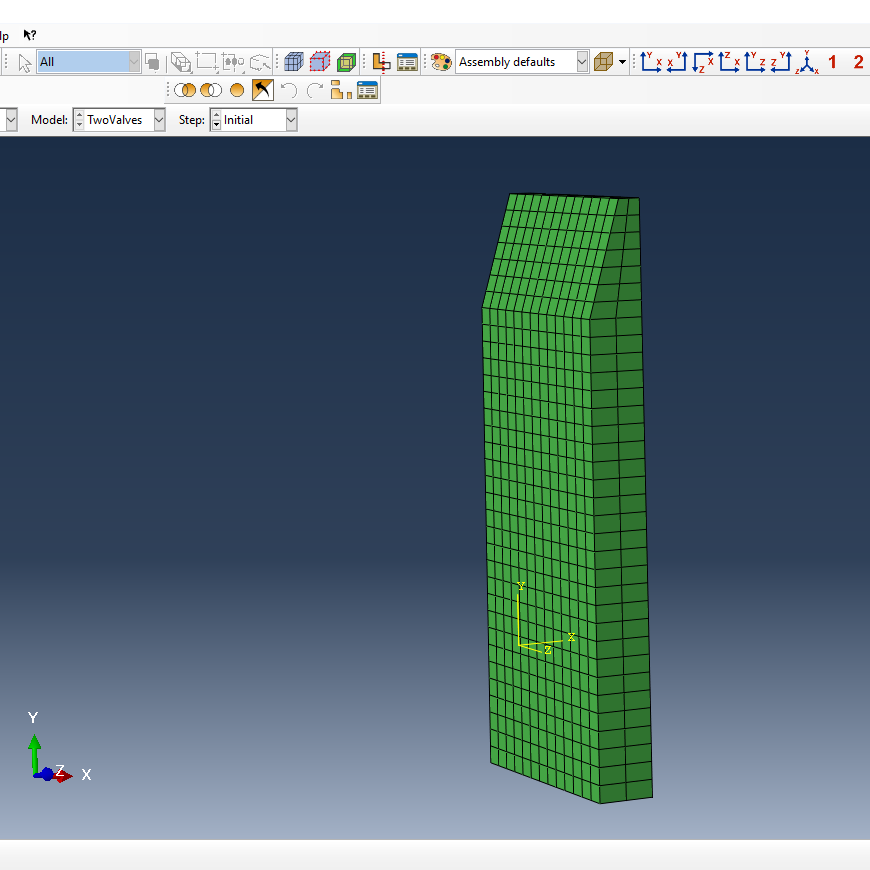The image size is (870, 870).
Task: Apply the Front view (XY axes)
Action: [651, 62]
